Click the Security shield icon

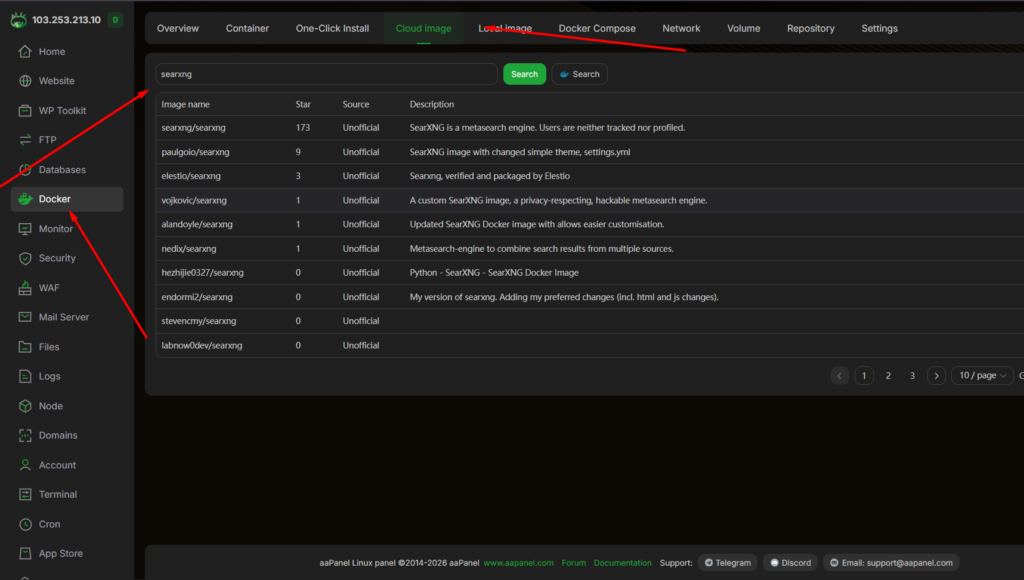click(25, 258)
